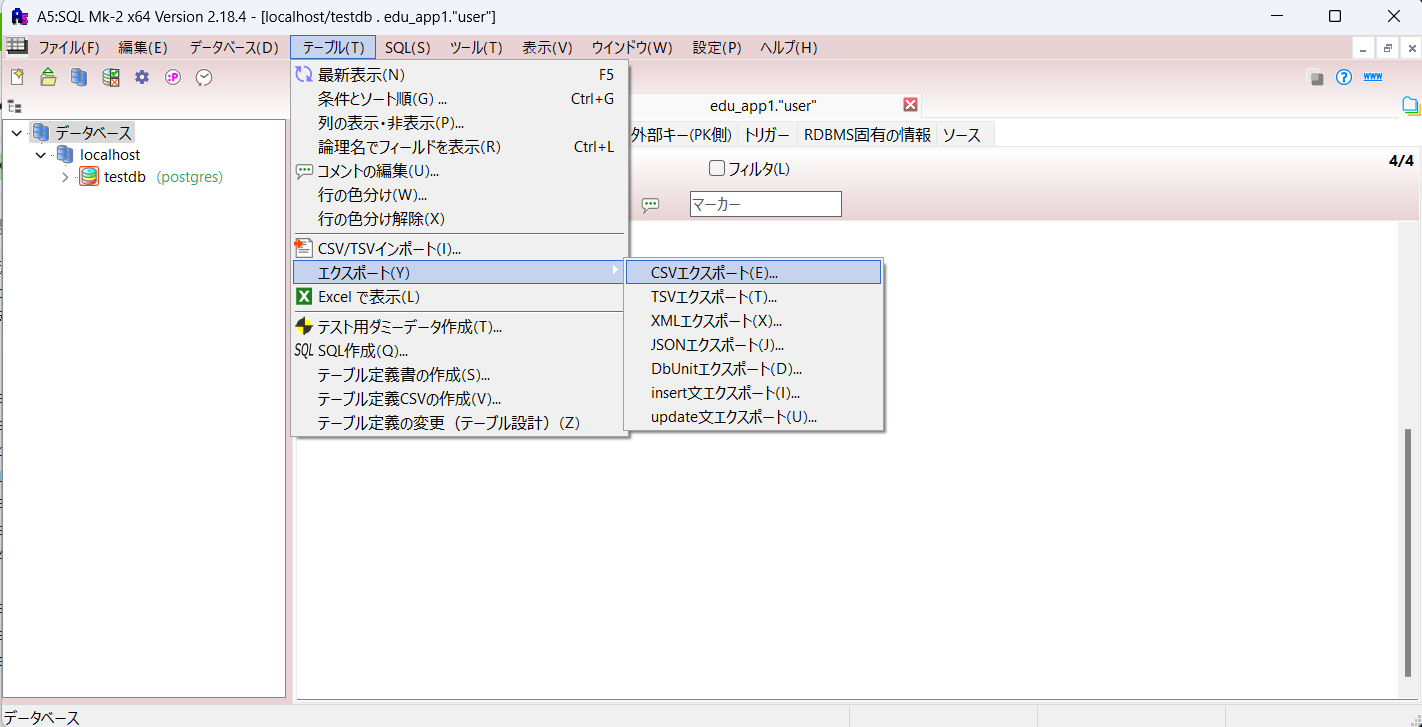
Task: Click the tree view icon above database tree
Action: pos(15,106)
